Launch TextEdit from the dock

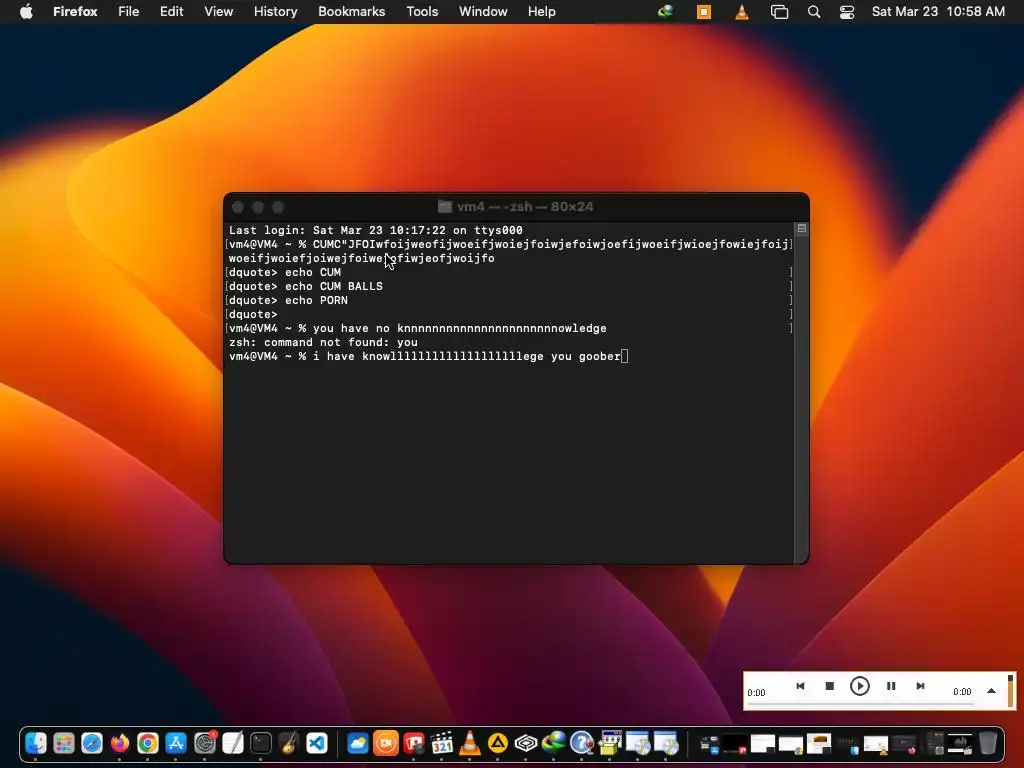232,743
